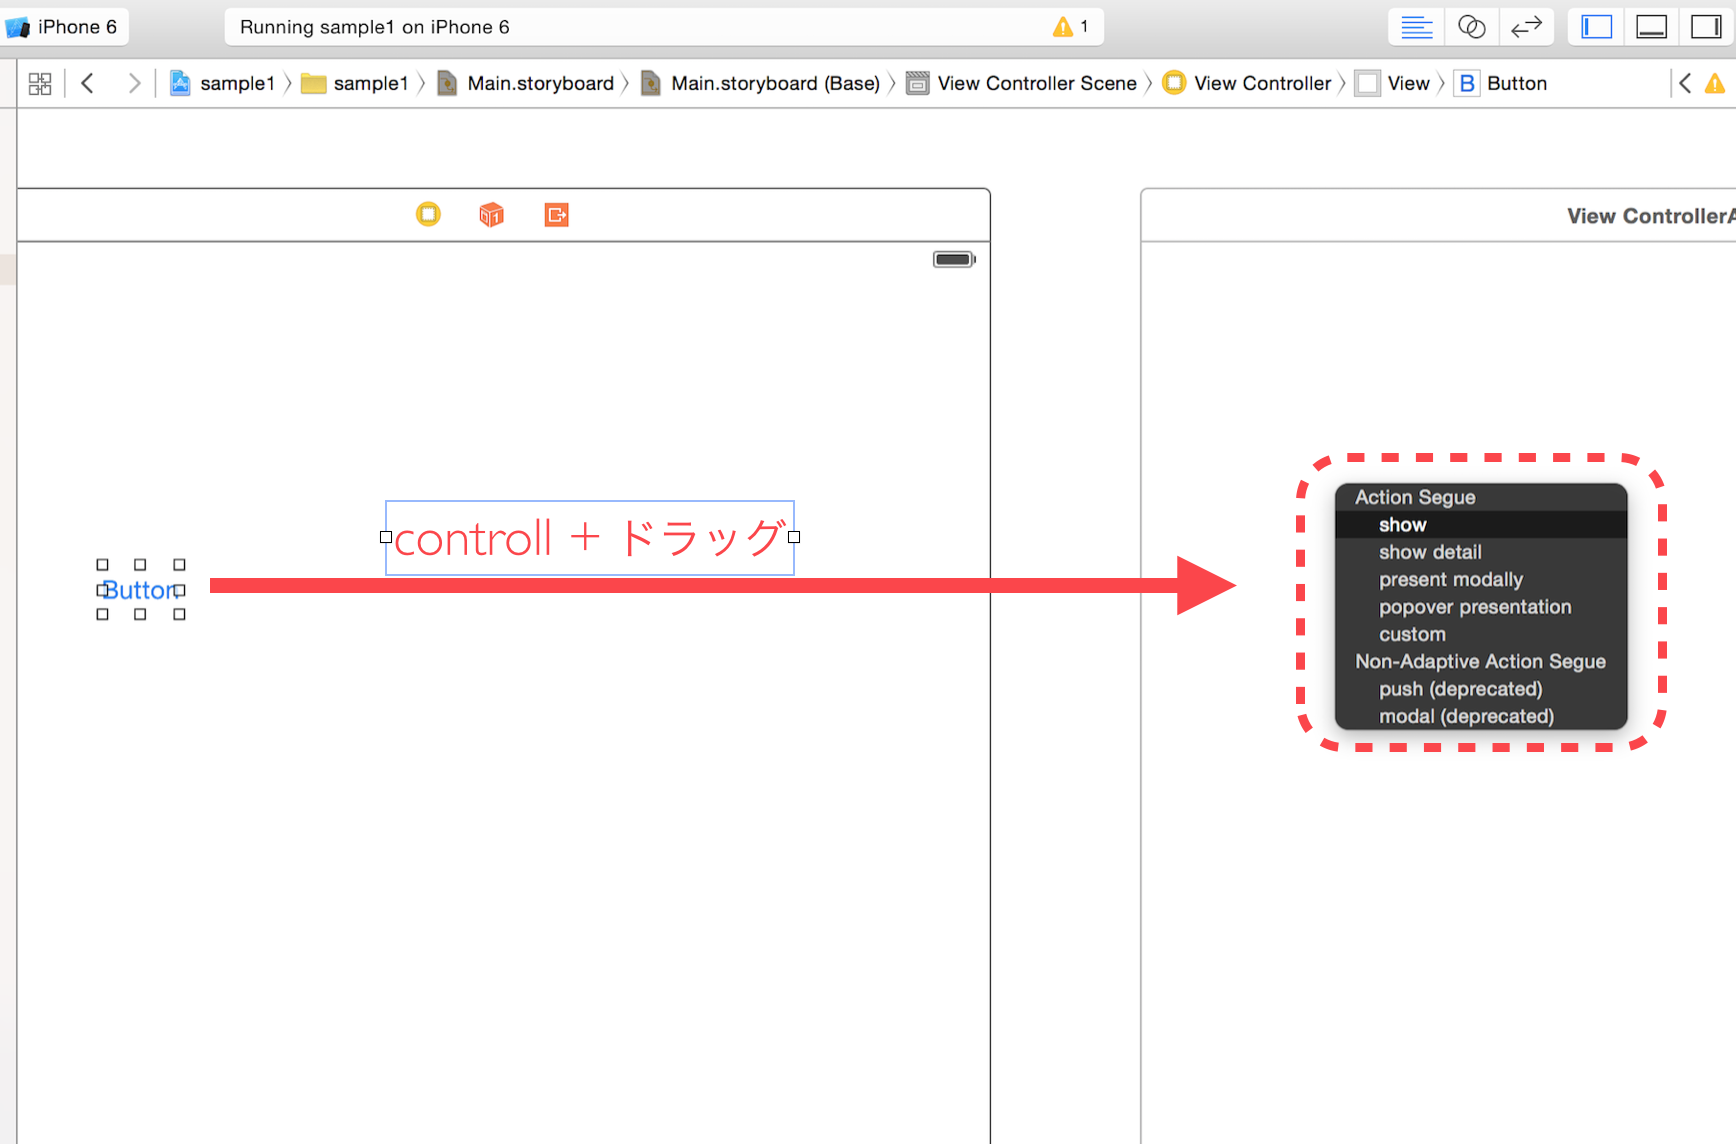Select the View Controller yellow icon
This screenshot has width=1736, height=1144.
pyautogui.click(x=428, y=214)
